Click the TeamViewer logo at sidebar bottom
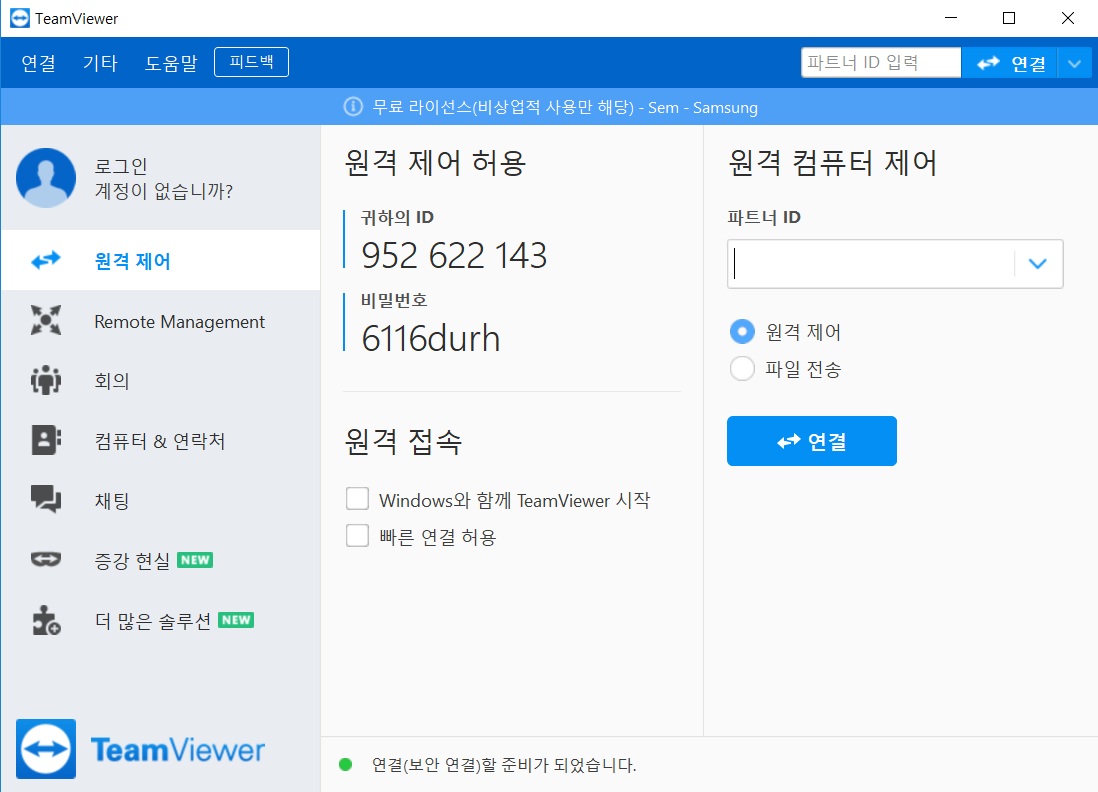 coord(141,749)
